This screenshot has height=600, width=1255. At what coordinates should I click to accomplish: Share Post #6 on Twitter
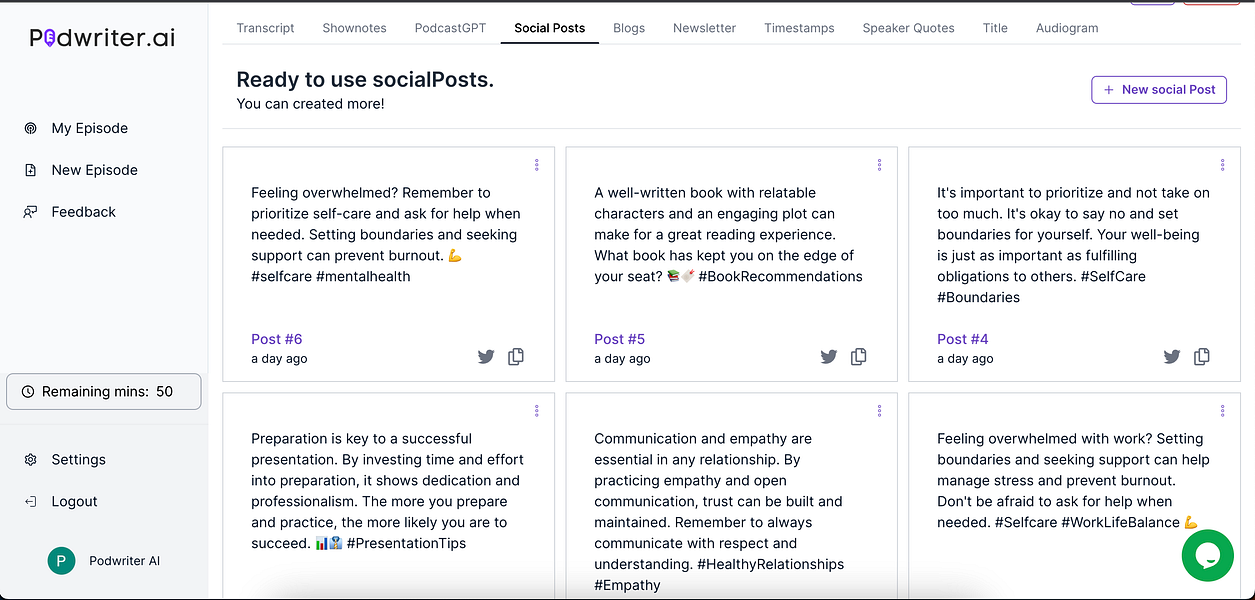pos(486,356)
